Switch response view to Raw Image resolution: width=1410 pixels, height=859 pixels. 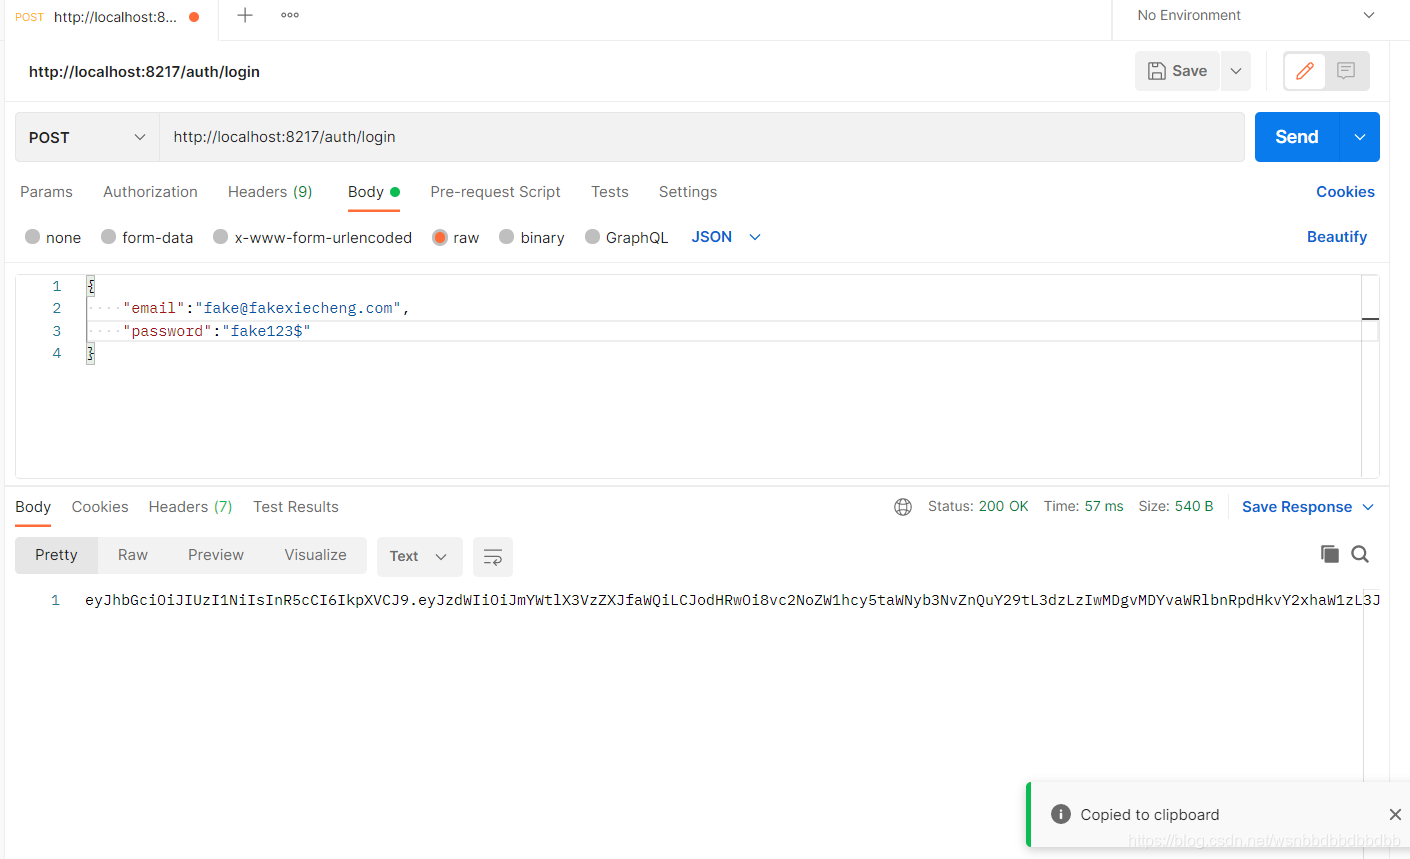(x=133, y=555)
